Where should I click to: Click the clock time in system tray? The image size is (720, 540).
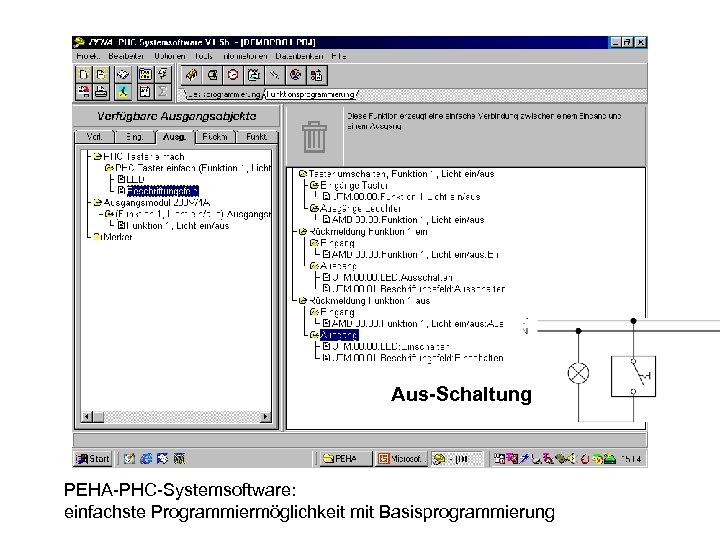click(x=631, y=458)
